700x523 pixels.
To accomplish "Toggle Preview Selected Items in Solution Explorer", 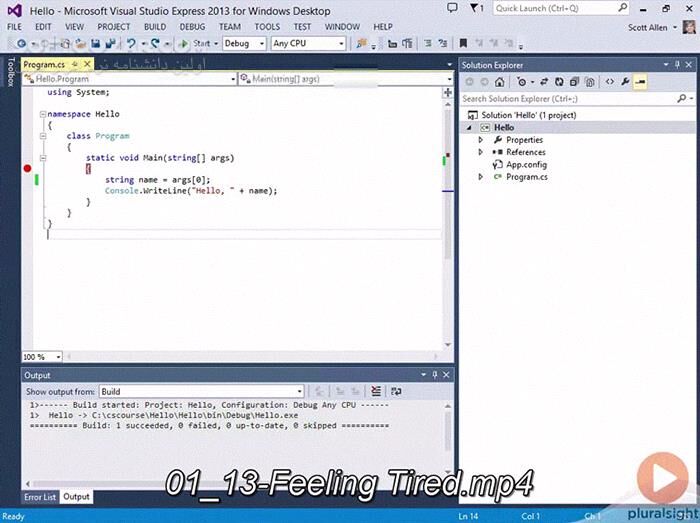I will pyautogui.click(x=640, y=82).
